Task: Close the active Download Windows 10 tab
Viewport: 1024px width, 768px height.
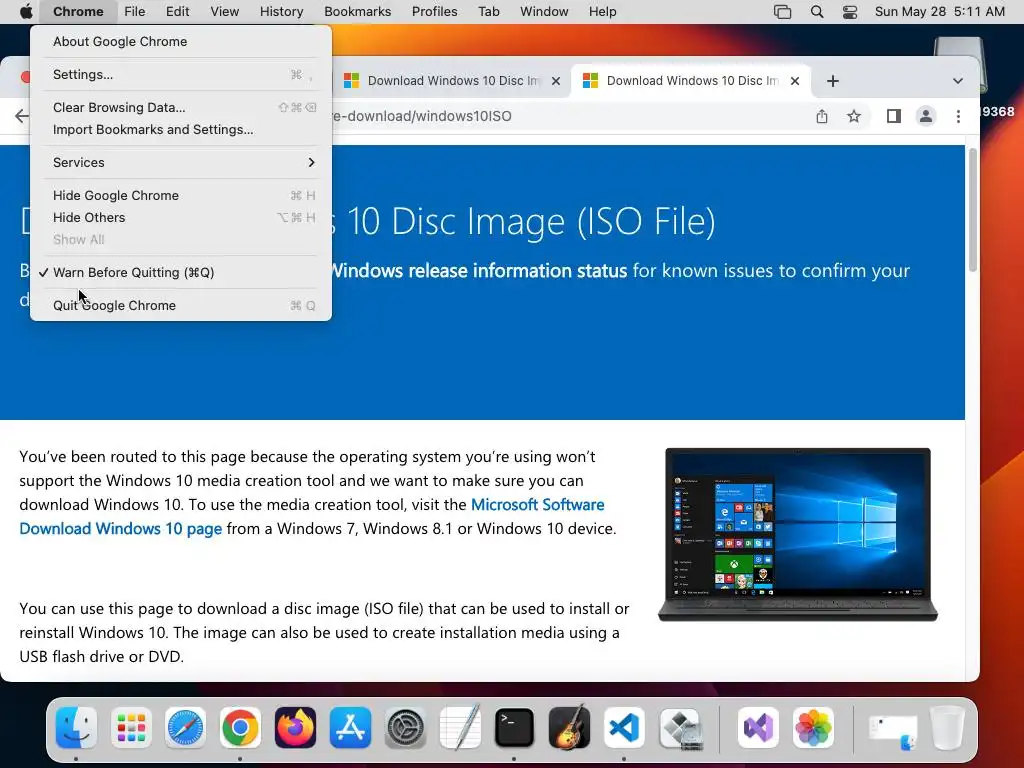Action: (x=795, y=81)
